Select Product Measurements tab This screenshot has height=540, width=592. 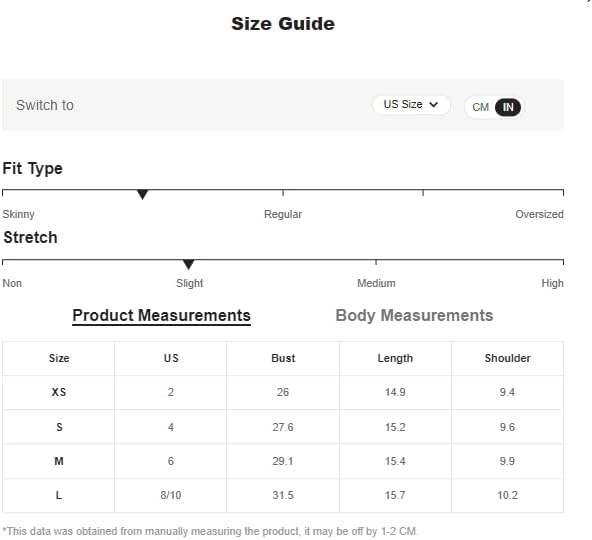[x=161, y=315]
